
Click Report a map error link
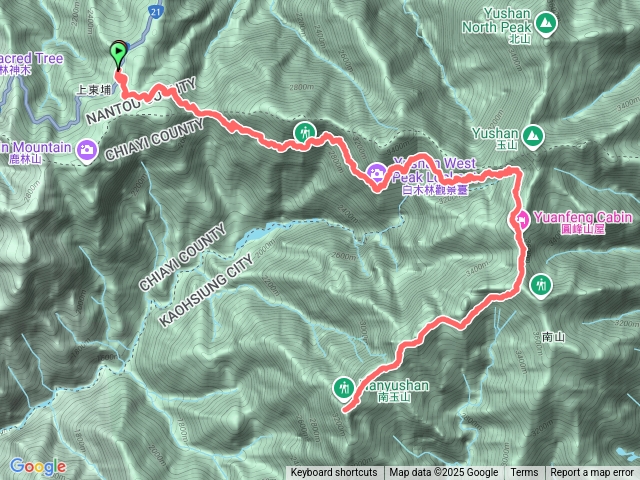point(591,473)
